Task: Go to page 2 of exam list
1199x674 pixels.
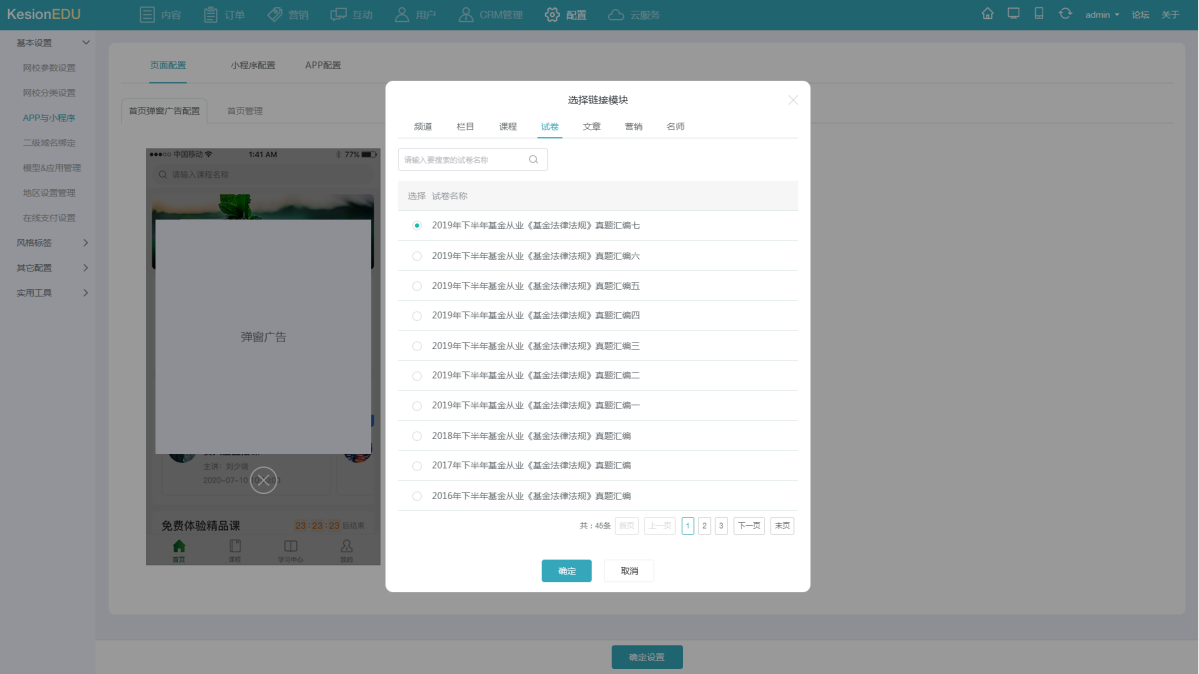Action: click(704, 526)
